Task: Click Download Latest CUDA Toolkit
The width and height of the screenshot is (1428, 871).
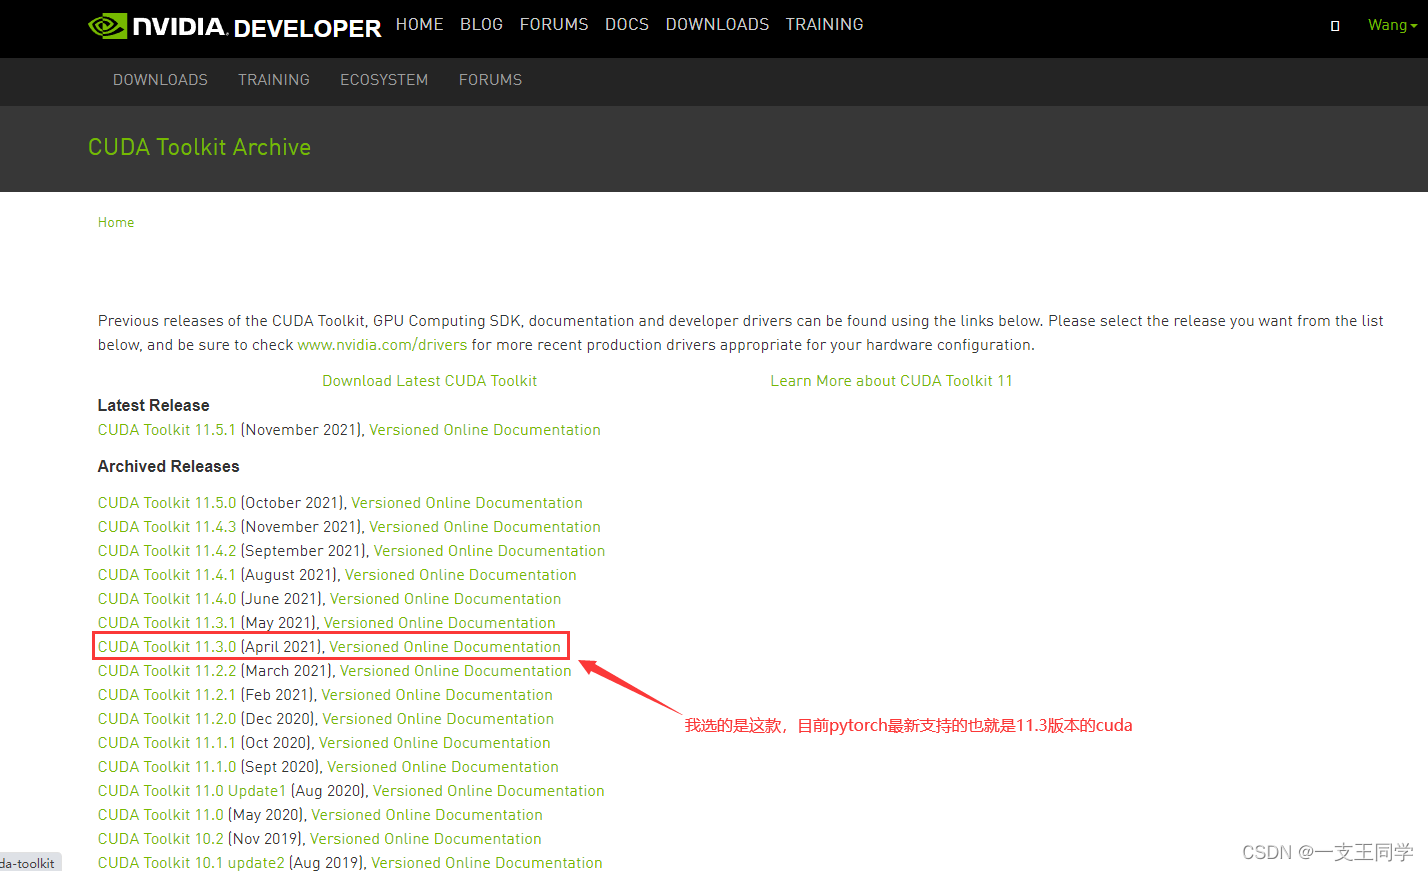Action: [x=429, y=381]
